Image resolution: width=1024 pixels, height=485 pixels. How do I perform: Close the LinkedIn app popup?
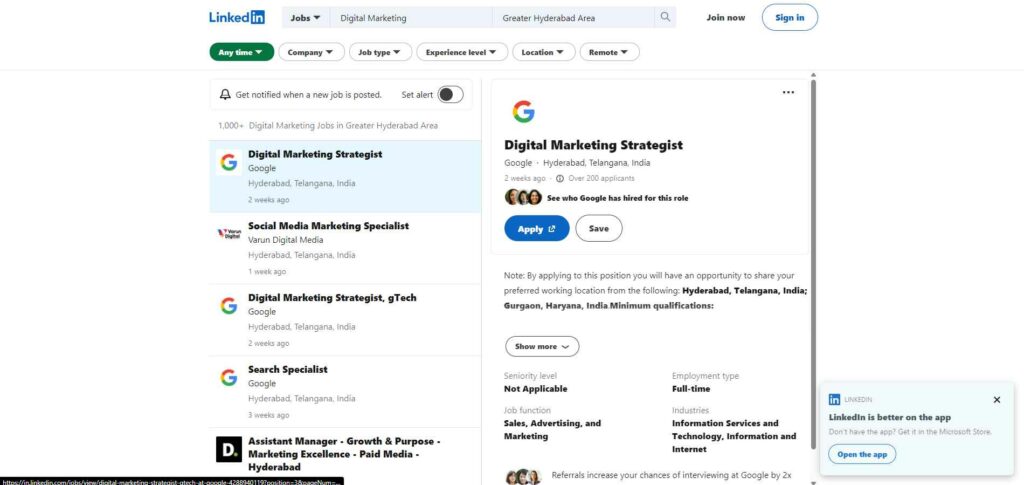pyautogui.click(x=997, y=399)
